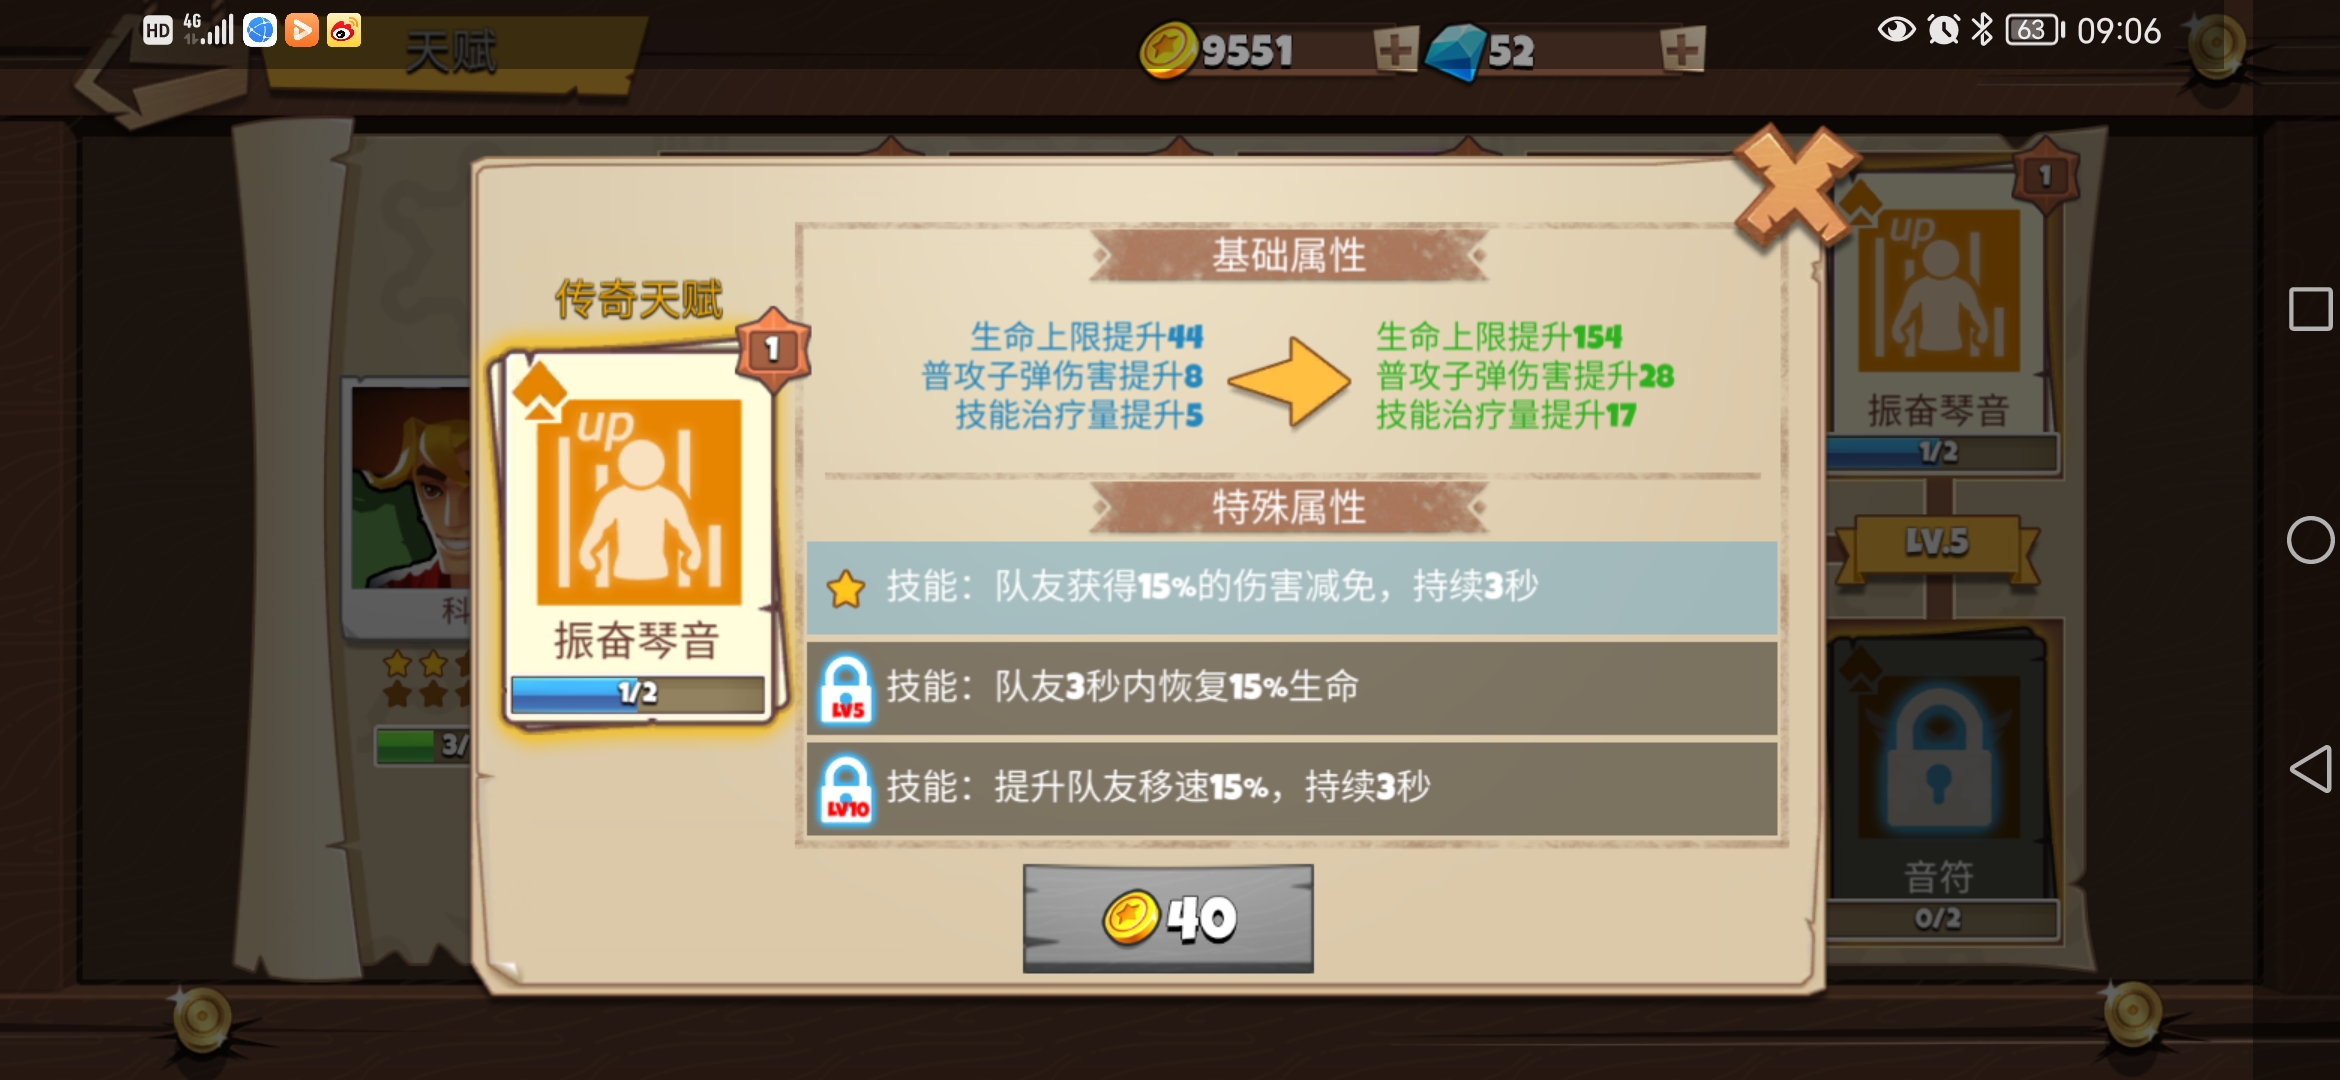Tap the gold coin currency icon
This screenshot has height=1080, width=2340.
coord(1168,49)
